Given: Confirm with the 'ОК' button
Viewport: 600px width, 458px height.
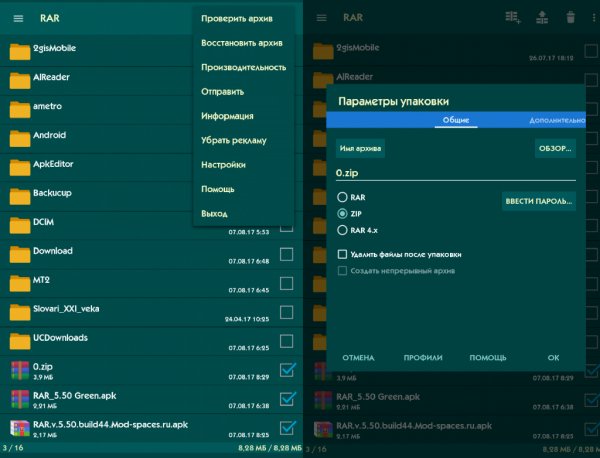Looking at the screenshot, I should point(553,358).
